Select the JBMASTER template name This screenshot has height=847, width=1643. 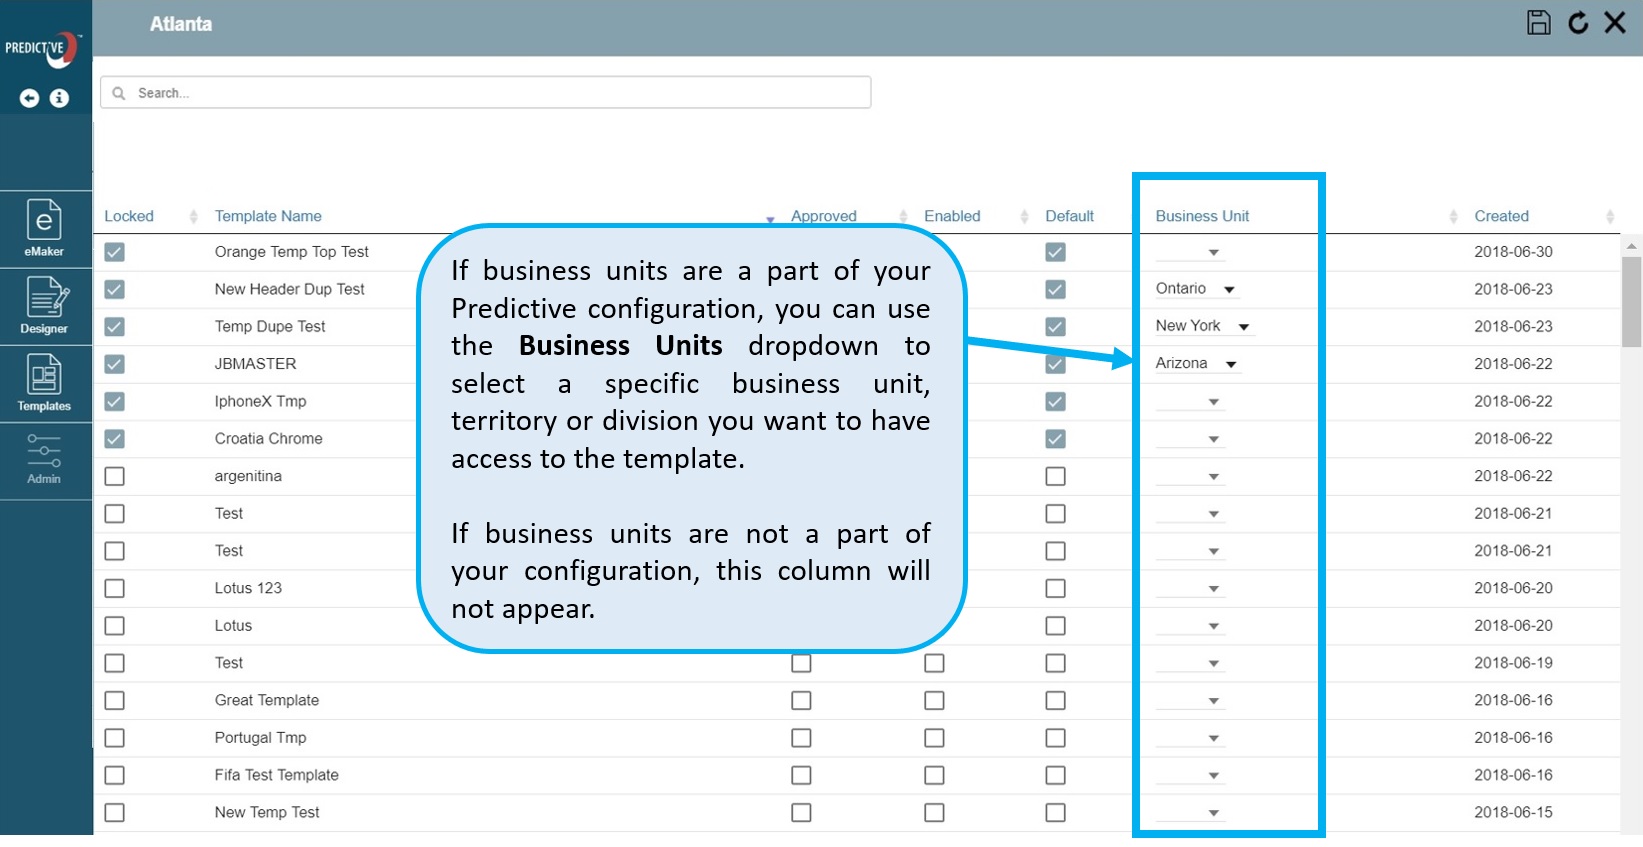pyautogui.click(x=255, y=364)
